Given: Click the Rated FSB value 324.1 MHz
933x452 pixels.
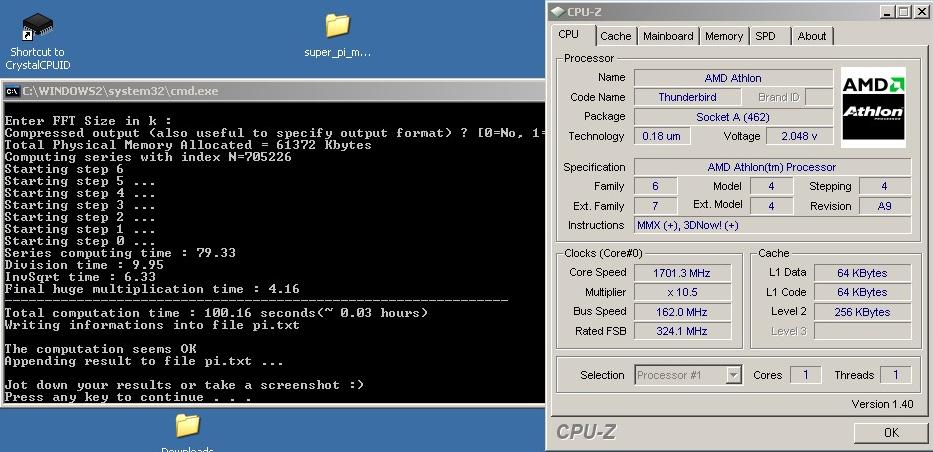Looking at the screenshot, I should (682, 331).
